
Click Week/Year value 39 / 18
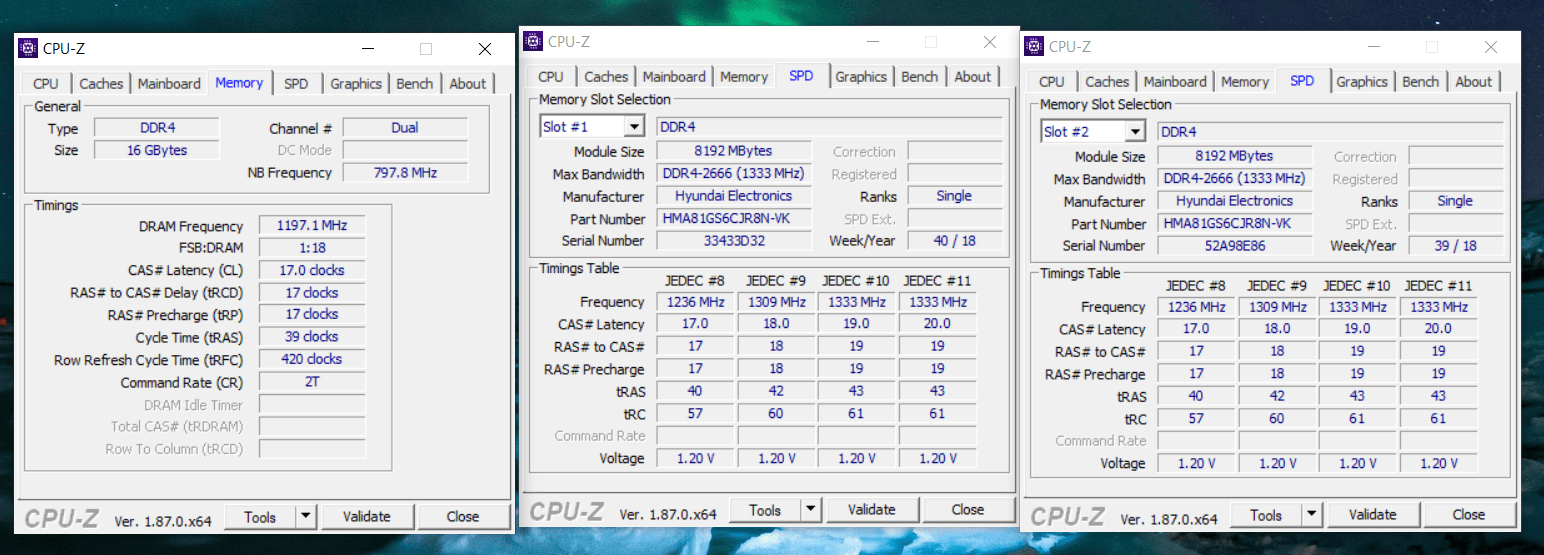1455,245
